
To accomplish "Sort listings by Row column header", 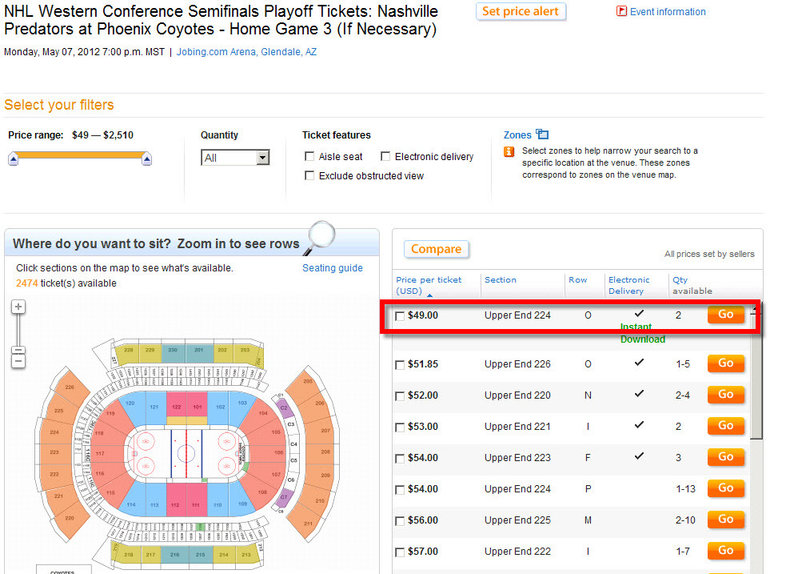I will tap(578, 280).
